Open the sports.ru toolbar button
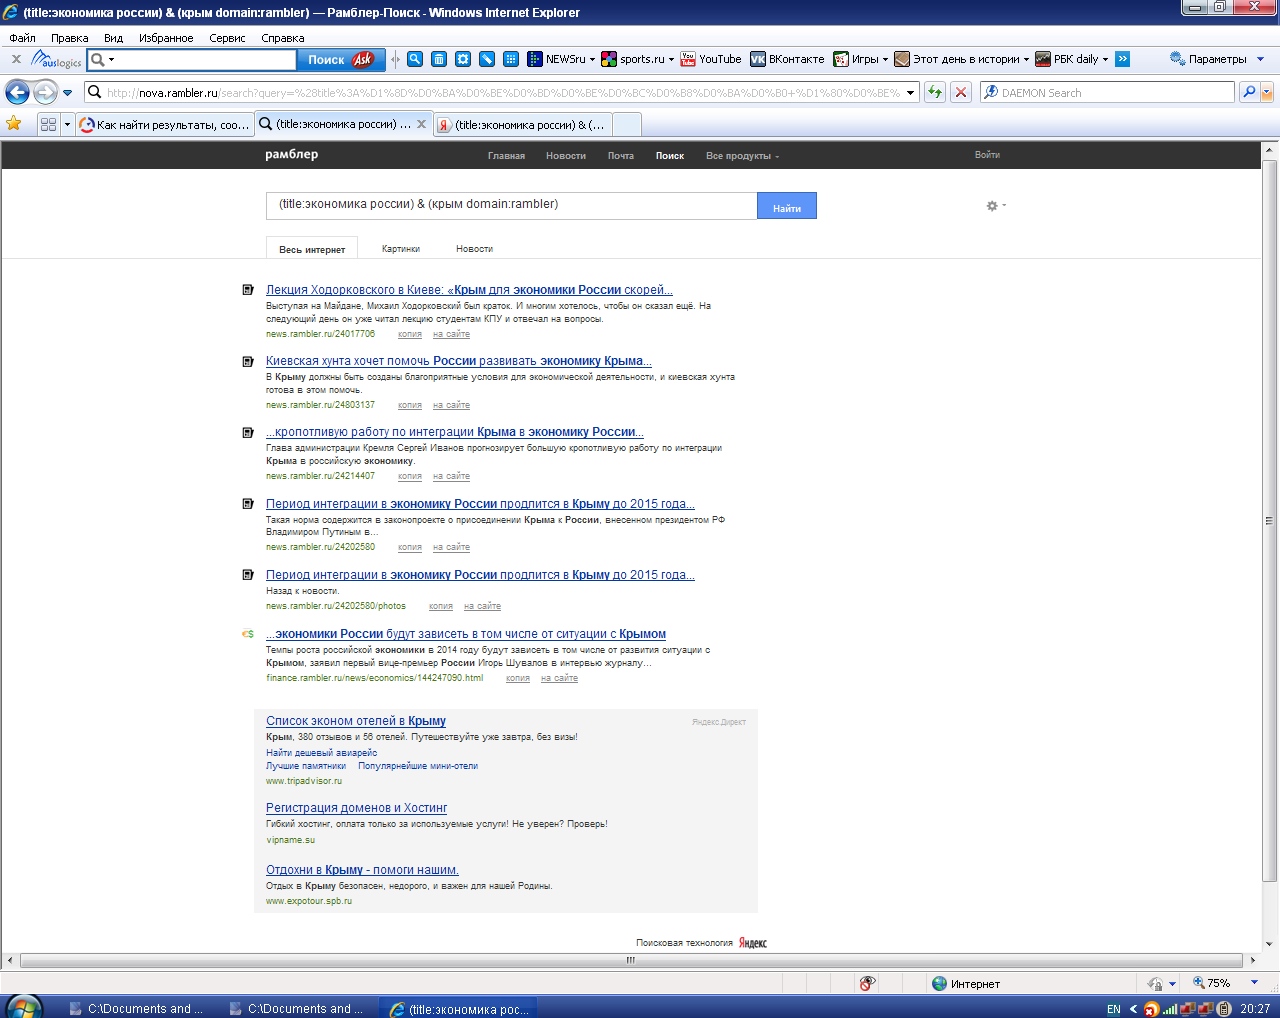The width and height of the screenshot is (1280, 1018). [637, 59]
